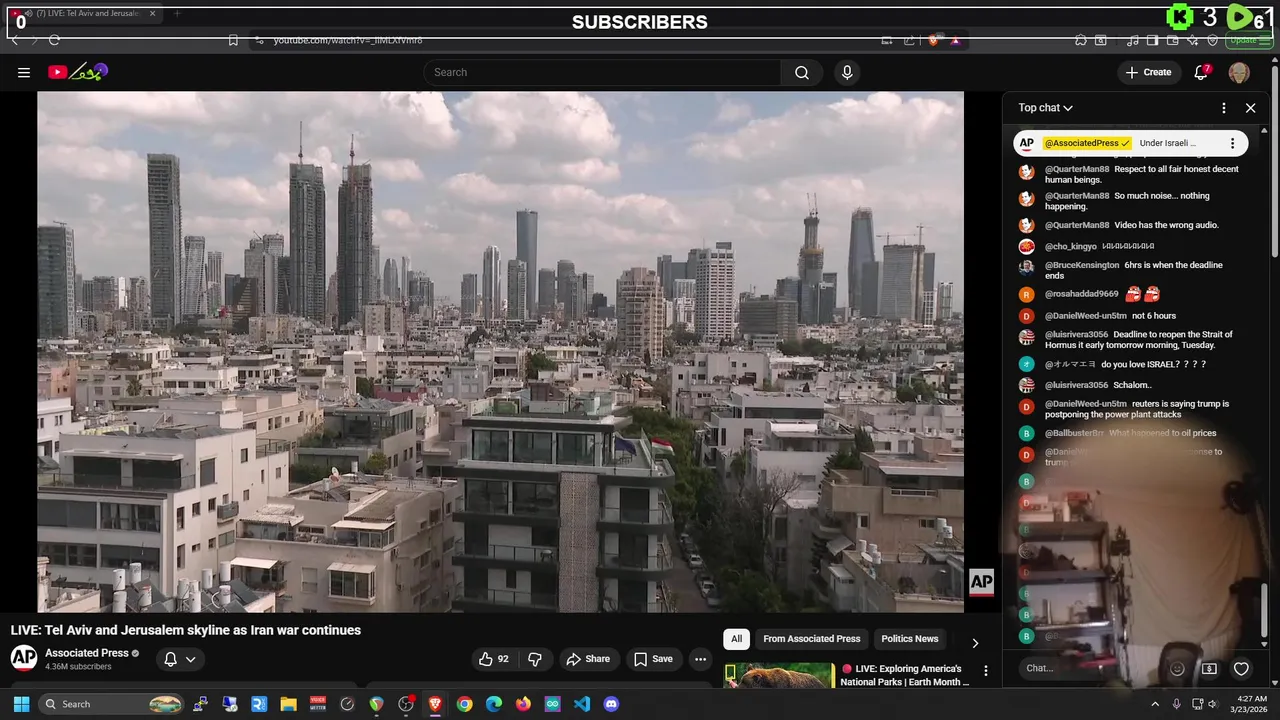Select the Politics News chip
The height and width of the screenshot is (720, 1280).
pos(909,639)
